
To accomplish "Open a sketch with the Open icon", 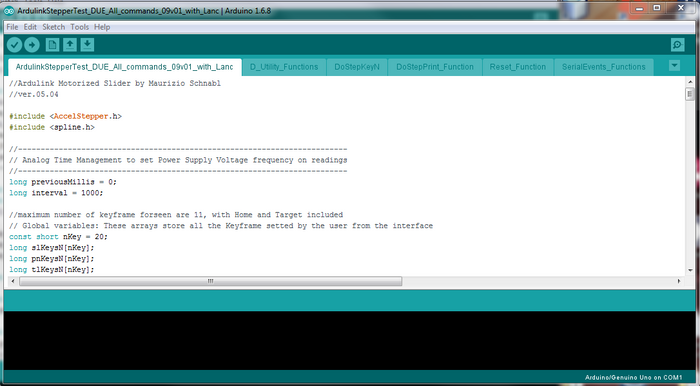I will pyautogui.click(x=70, y=45).
